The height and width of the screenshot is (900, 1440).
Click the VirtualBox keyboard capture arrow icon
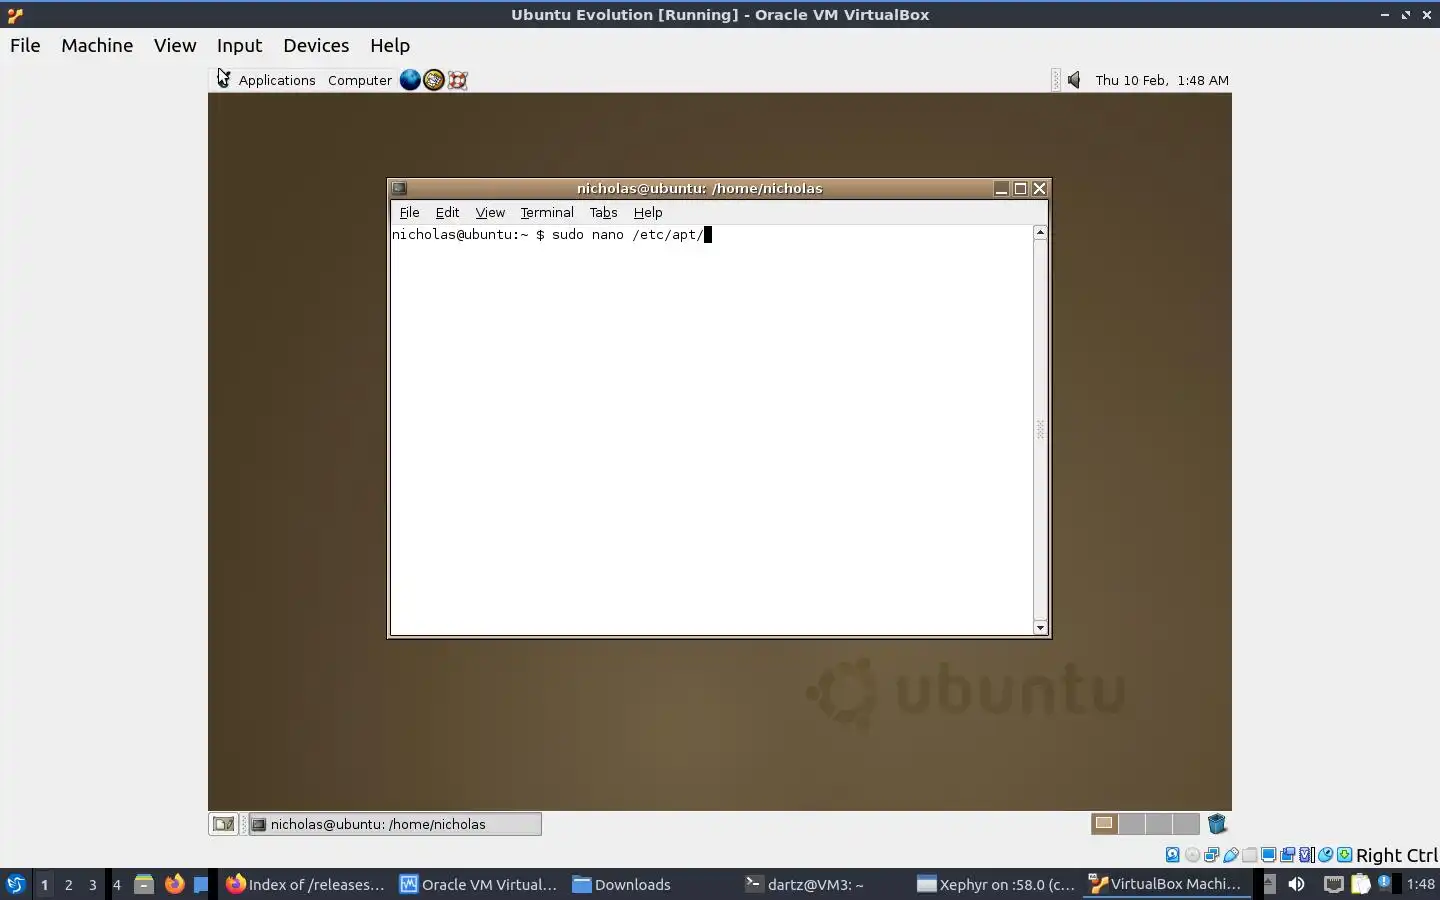(x=1345, y=855)
